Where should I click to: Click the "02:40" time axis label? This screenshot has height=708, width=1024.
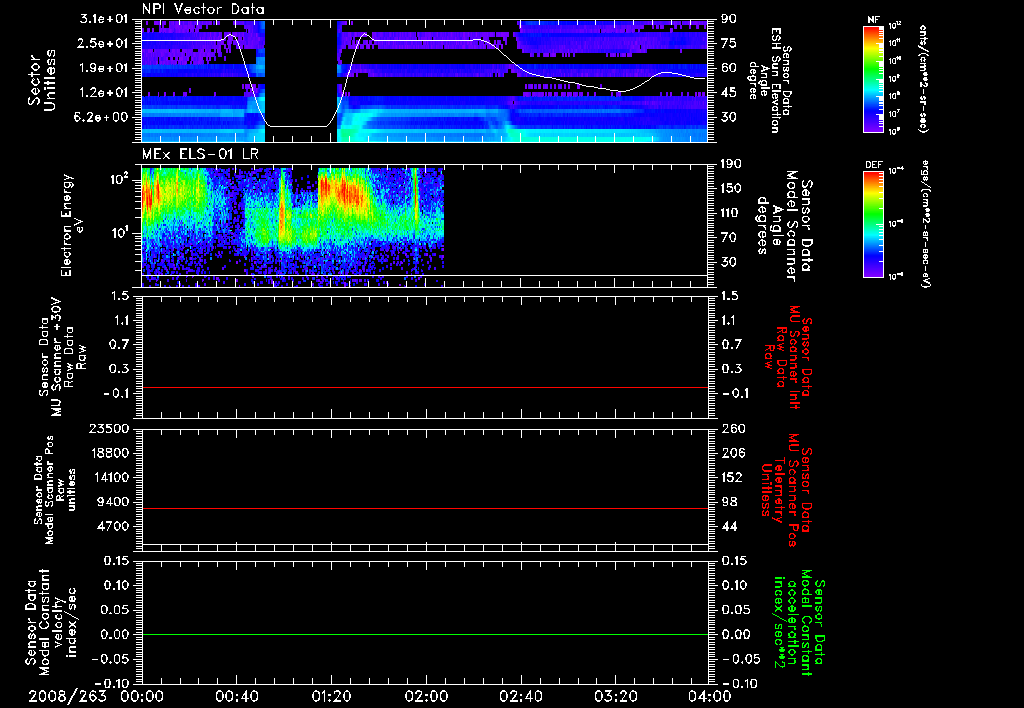coord(520,696)
